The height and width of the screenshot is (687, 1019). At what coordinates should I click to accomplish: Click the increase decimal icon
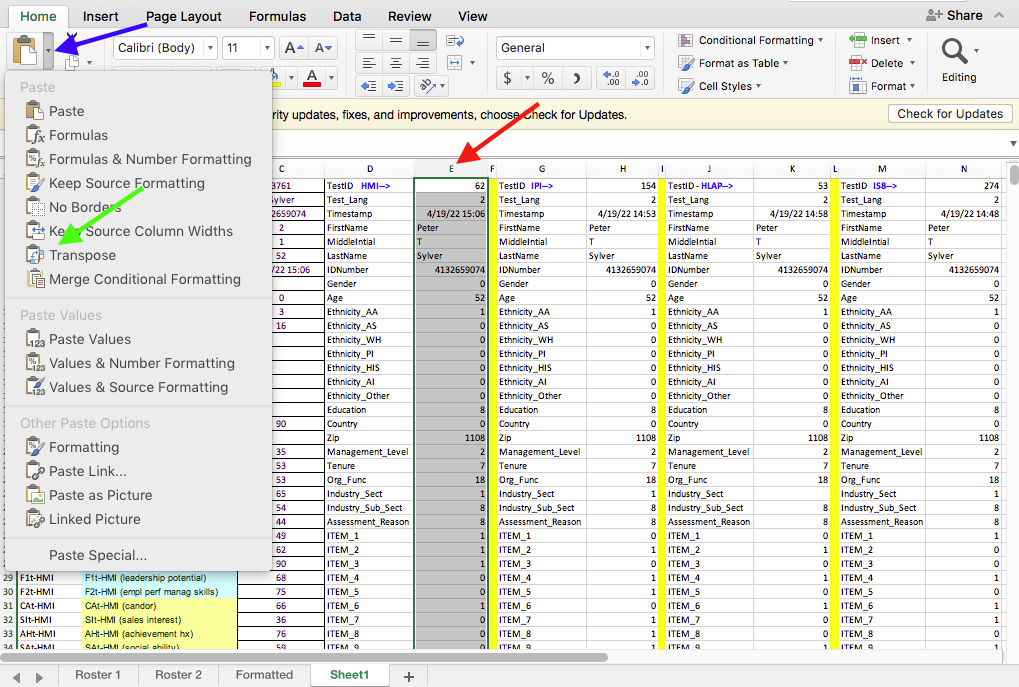[612, 78]
